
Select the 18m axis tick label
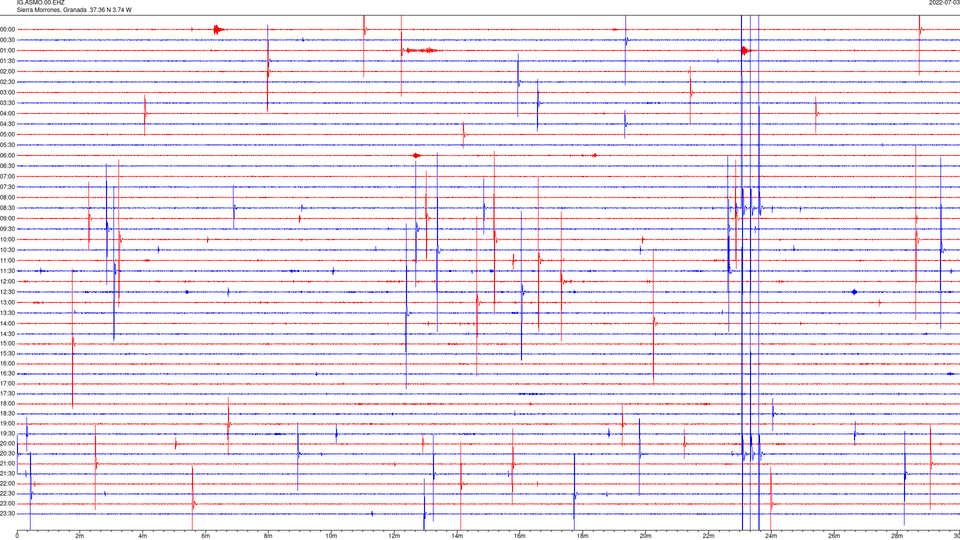click(x=582, y=536)
